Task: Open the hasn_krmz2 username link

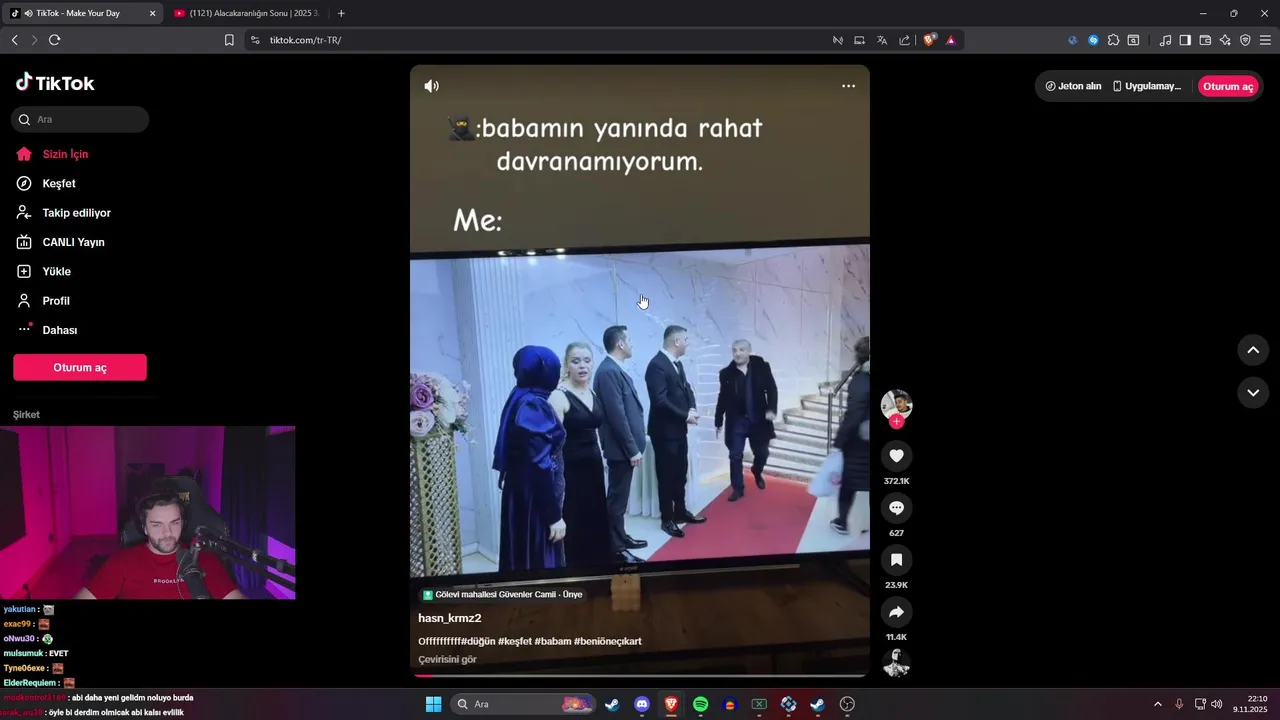Action: [x=449, y=618]
